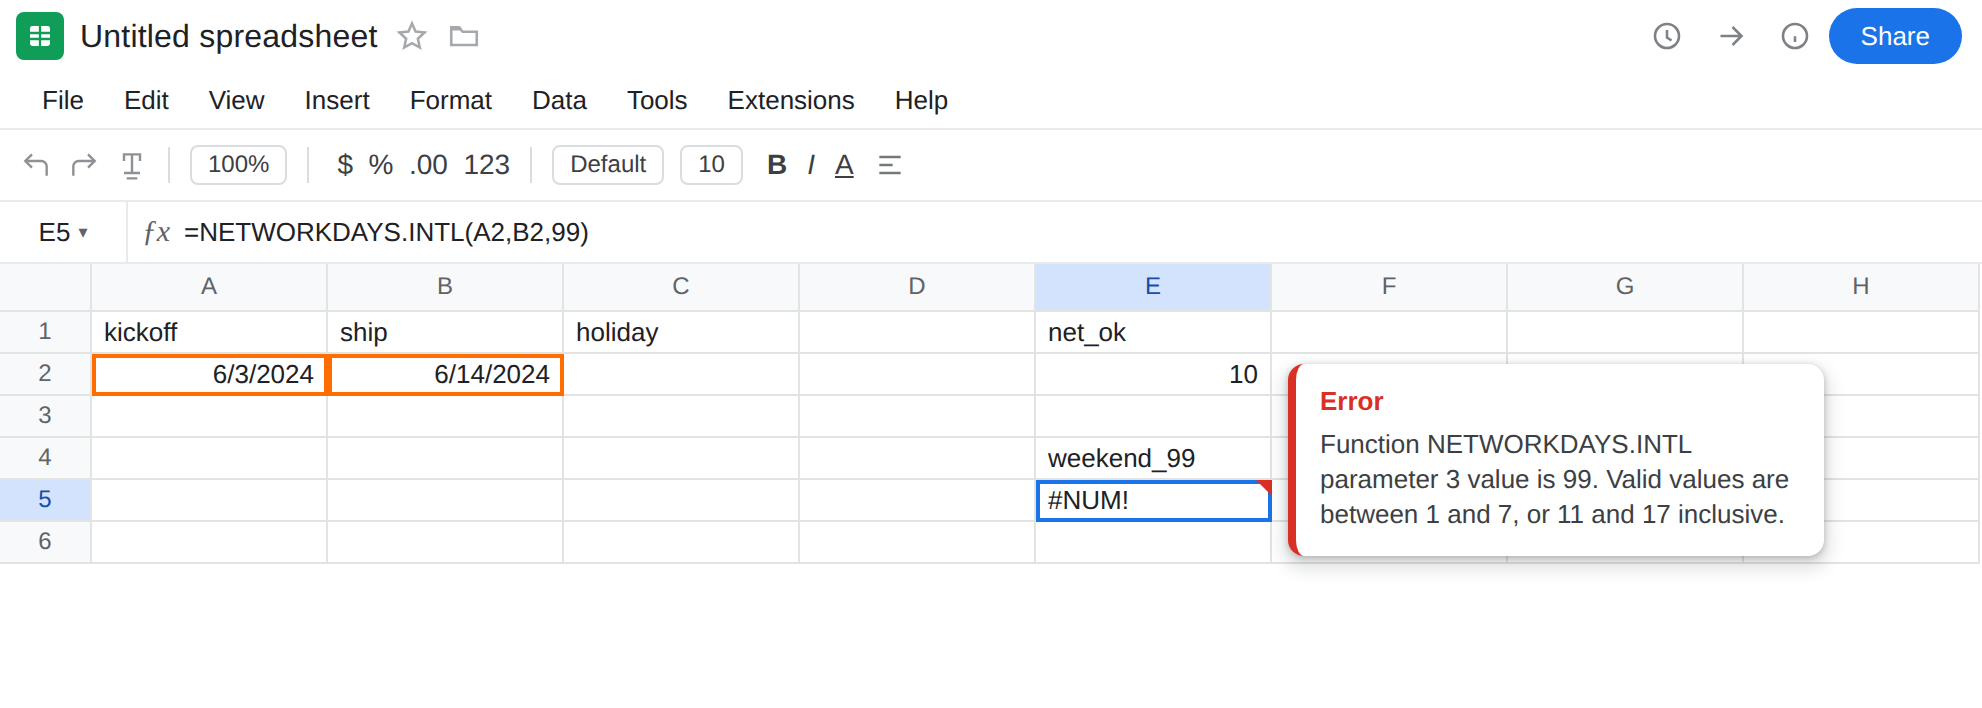
Task: Open the Format menu
Action: click(451, 100)
